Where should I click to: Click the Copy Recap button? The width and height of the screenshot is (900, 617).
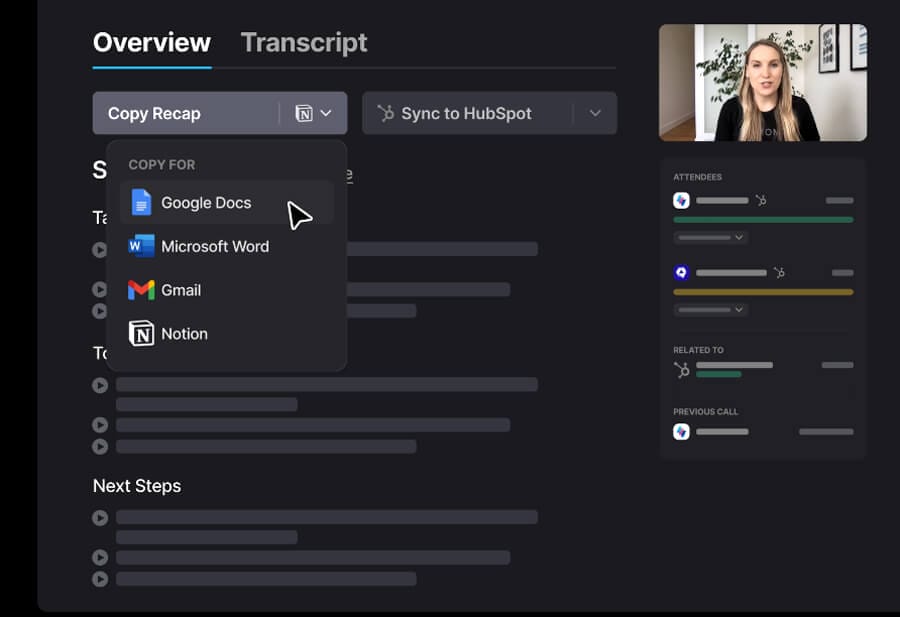coord(220,113)
